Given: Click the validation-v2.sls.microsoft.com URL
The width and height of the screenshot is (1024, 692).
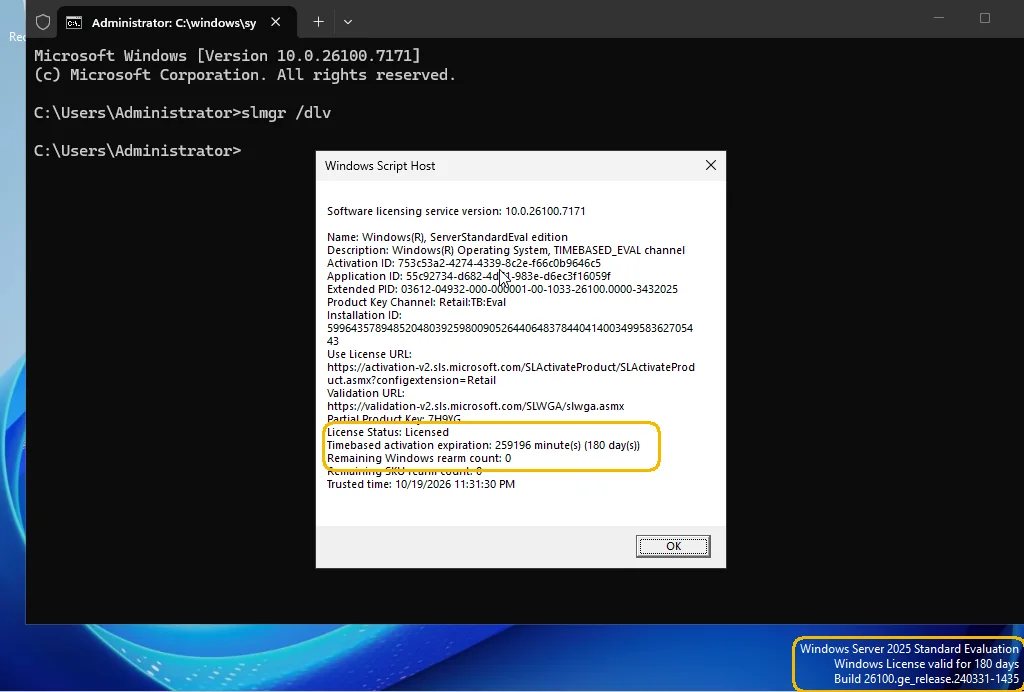Looking at the screenshot, I should pyautogui.click(x=475, y=406).
